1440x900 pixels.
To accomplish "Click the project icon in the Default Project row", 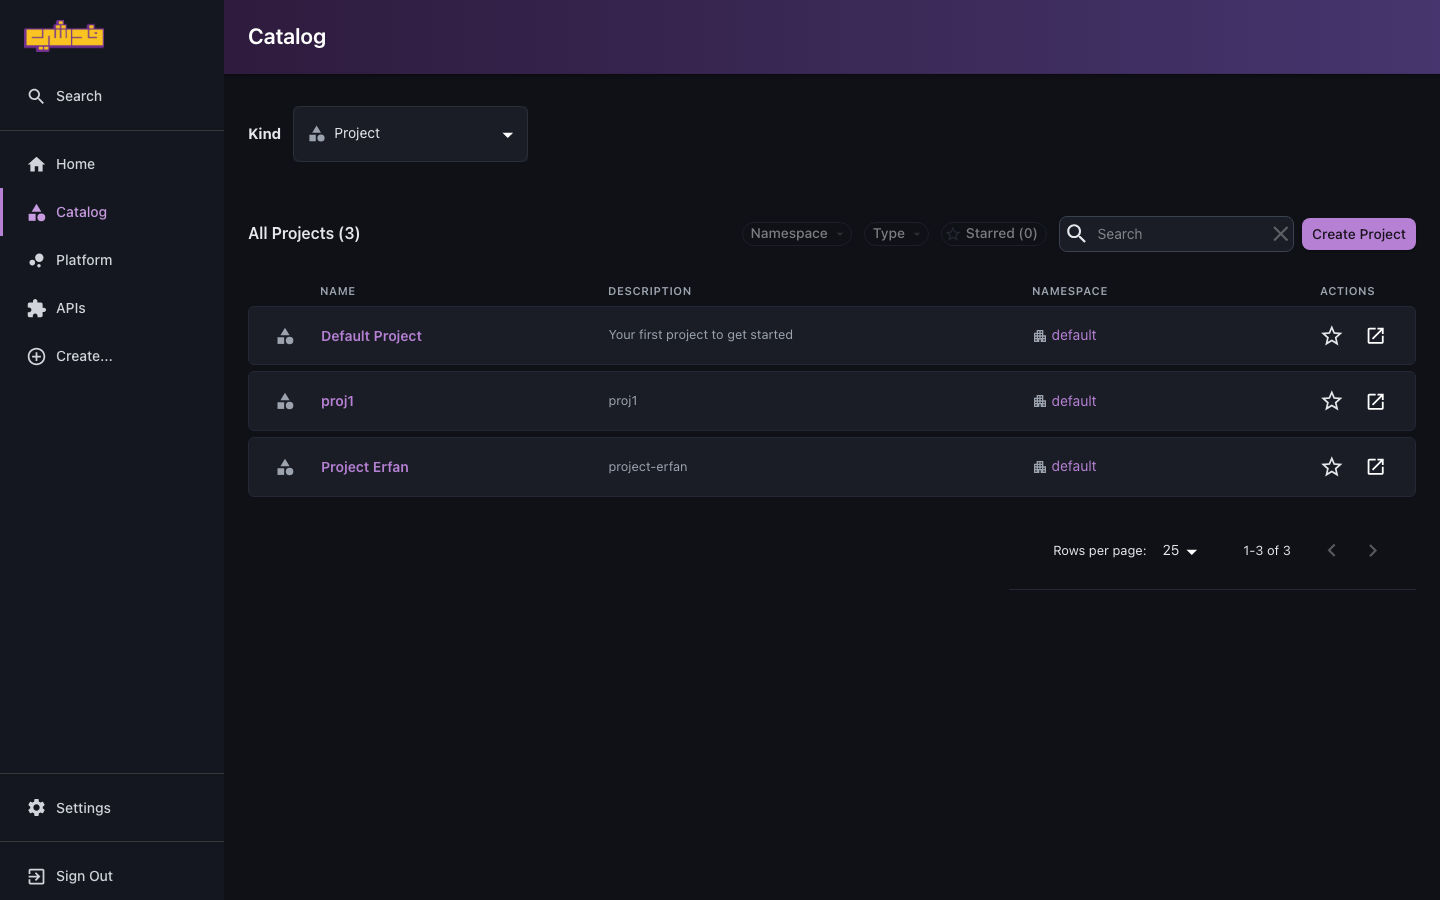I will click(285, 336).
